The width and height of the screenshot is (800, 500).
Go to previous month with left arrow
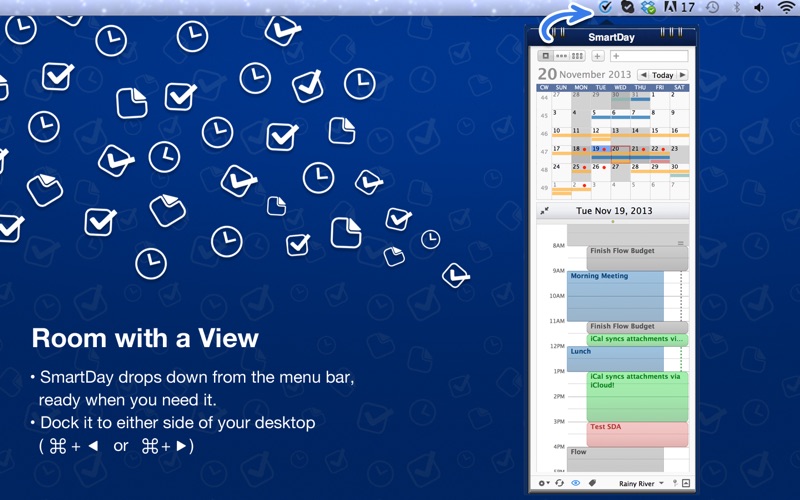[643, 75]
